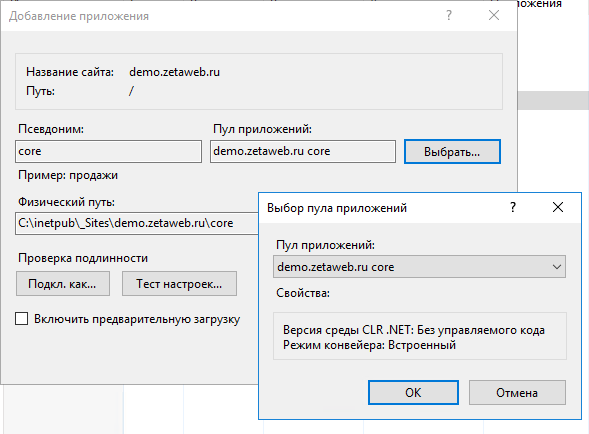Click the Свойства: label
Image resolution: width=589 pixels, height=434 pixels.
click(303, 293)
